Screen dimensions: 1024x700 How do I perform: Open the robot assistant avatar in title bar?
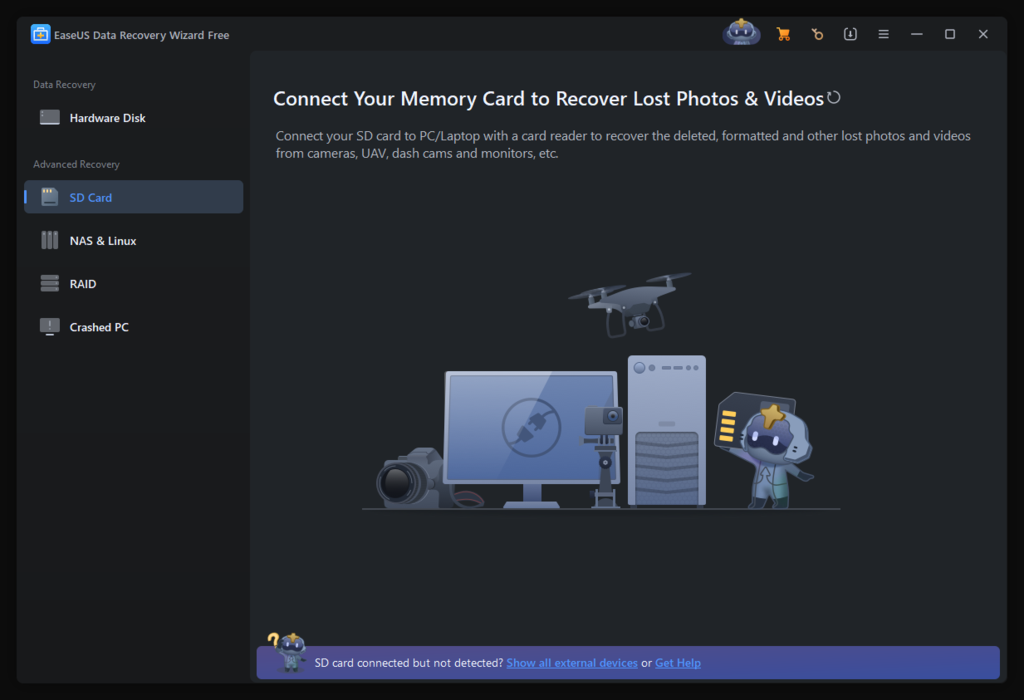click(741, 33)
